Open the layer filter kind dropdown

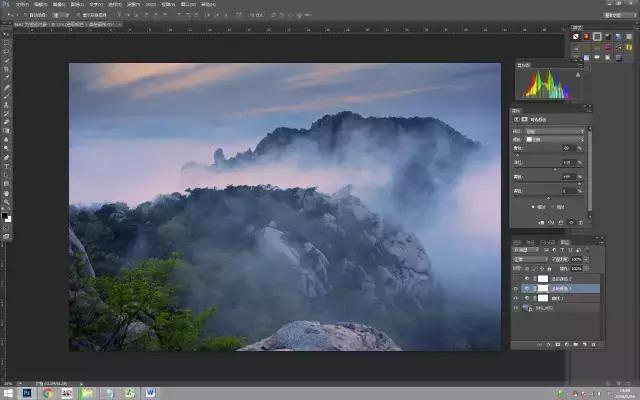click(526, 250)
